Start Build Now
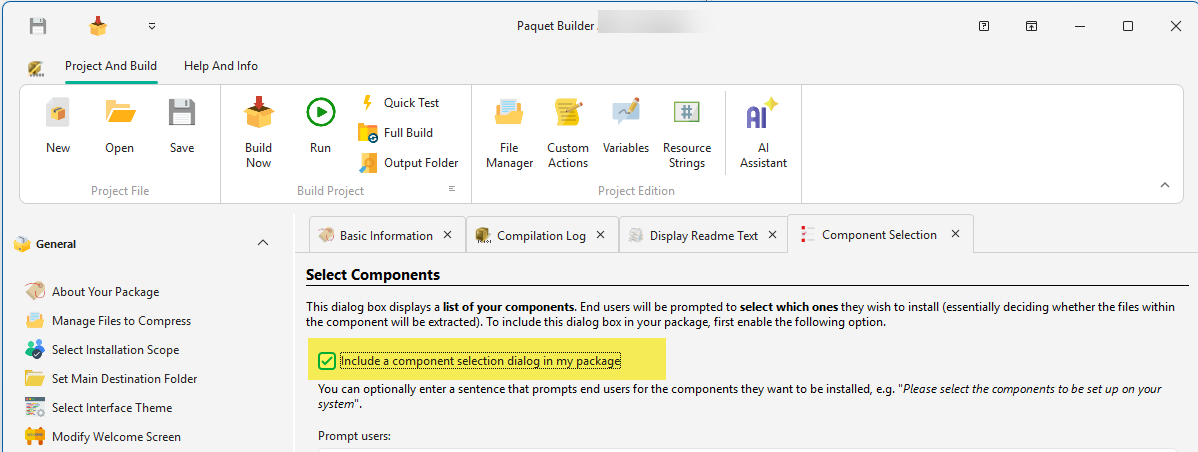1198x452 pixels. tap(258, 133)
